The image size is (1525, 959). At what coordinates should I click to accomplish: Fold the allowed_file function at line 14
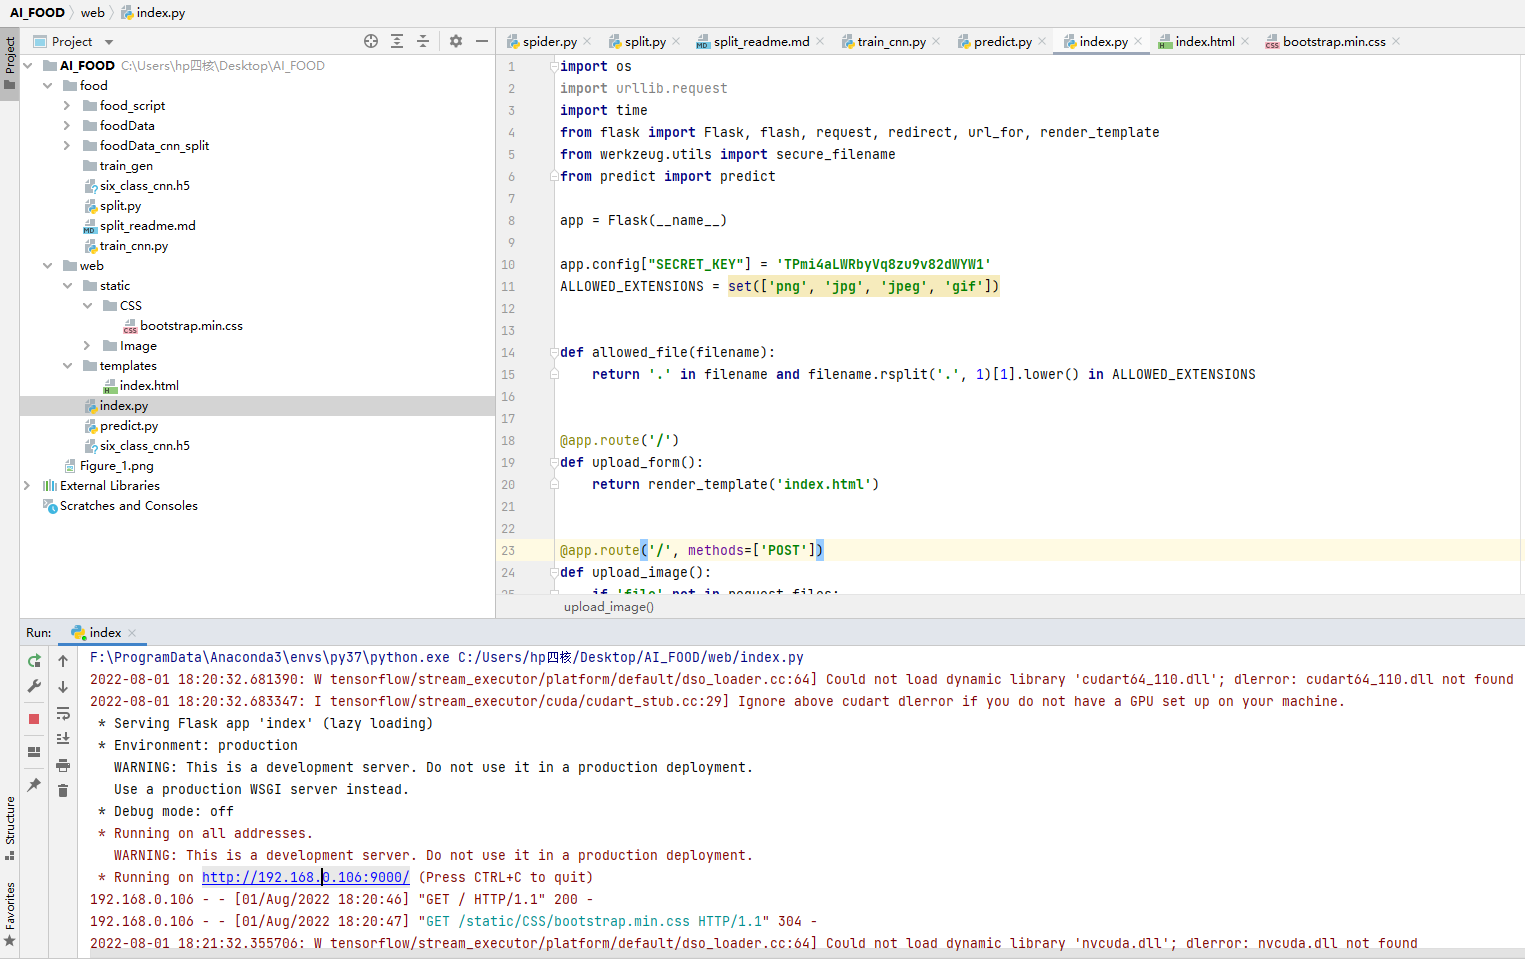coord(553,352)
